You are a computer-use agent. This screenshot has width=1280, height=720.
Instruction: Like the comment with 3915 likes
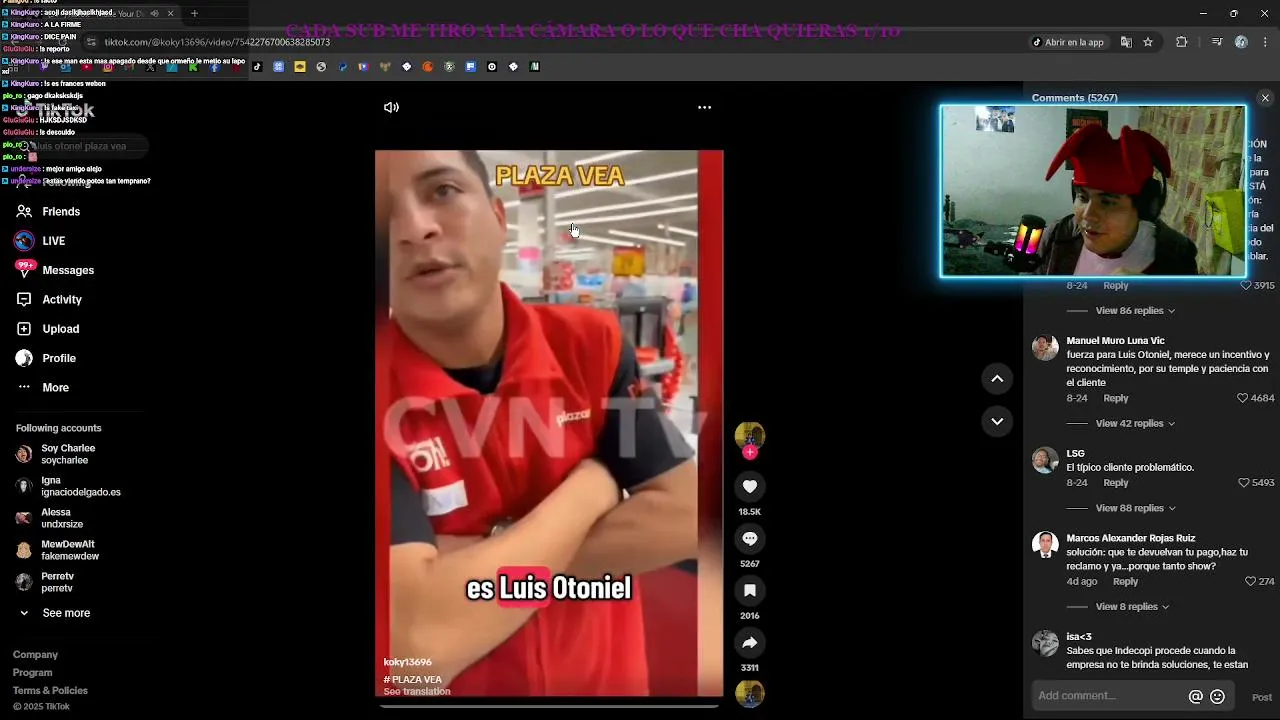click(1246, 286)
